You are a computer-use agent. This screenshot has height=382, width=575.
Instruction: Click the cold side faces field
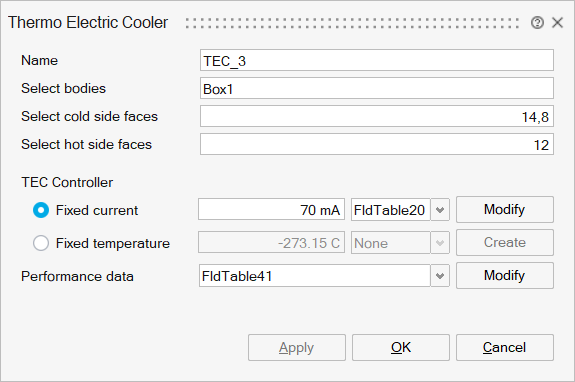(377, 116)
